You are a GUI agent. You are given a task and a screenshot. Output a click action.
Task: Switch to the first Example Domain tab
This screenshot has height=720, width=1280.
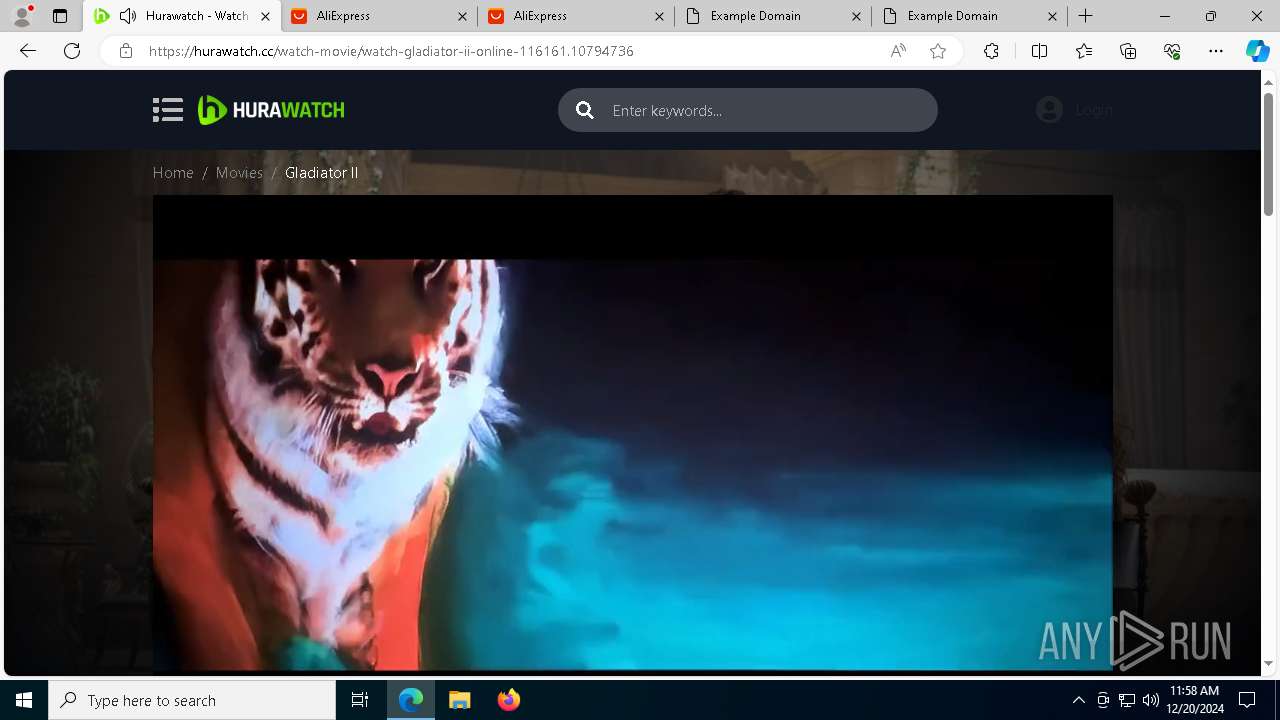tap(772, 16)
